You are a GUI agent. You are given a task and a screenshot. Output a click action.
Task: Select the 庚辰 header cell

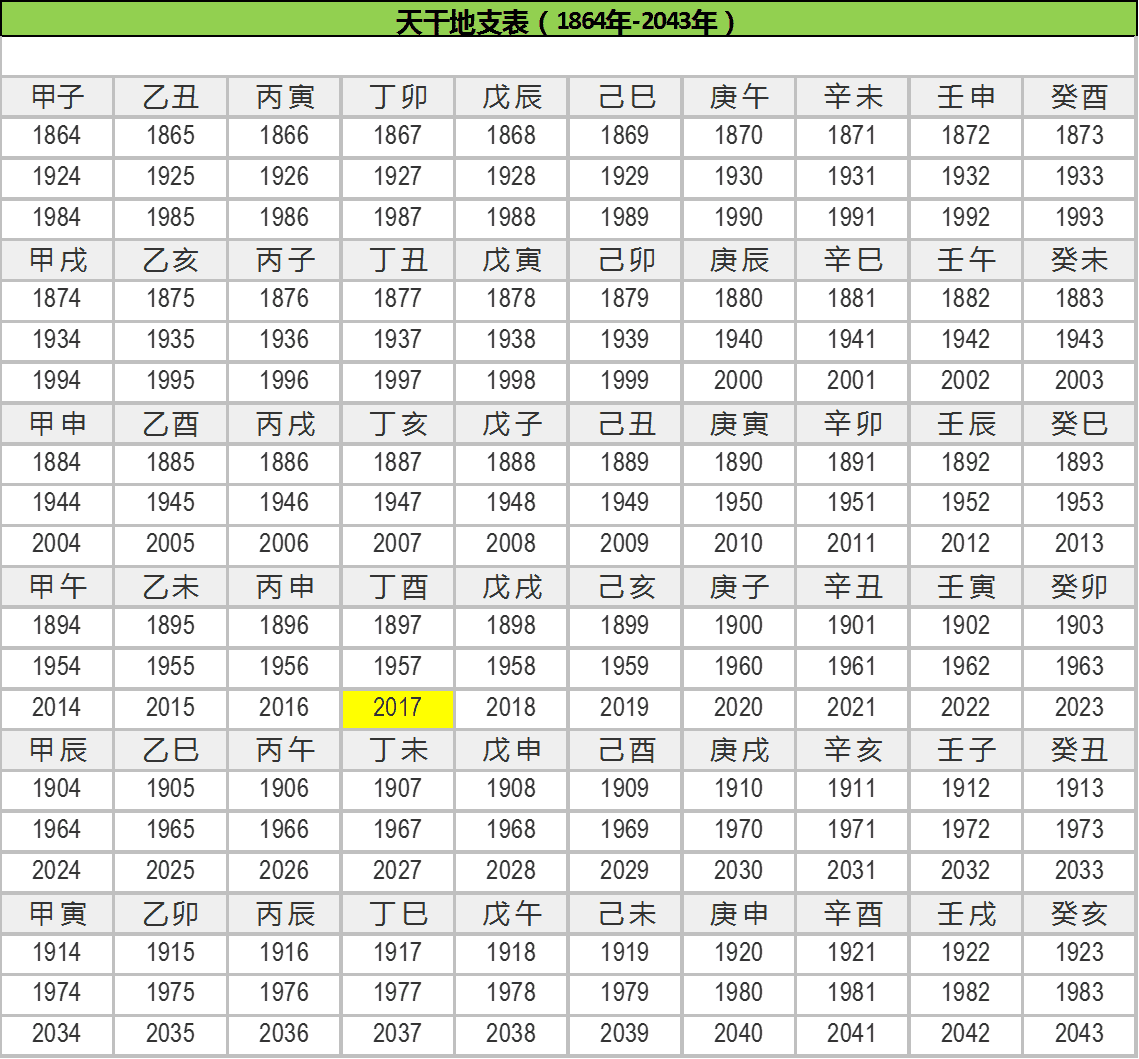[x=739, y=260]
